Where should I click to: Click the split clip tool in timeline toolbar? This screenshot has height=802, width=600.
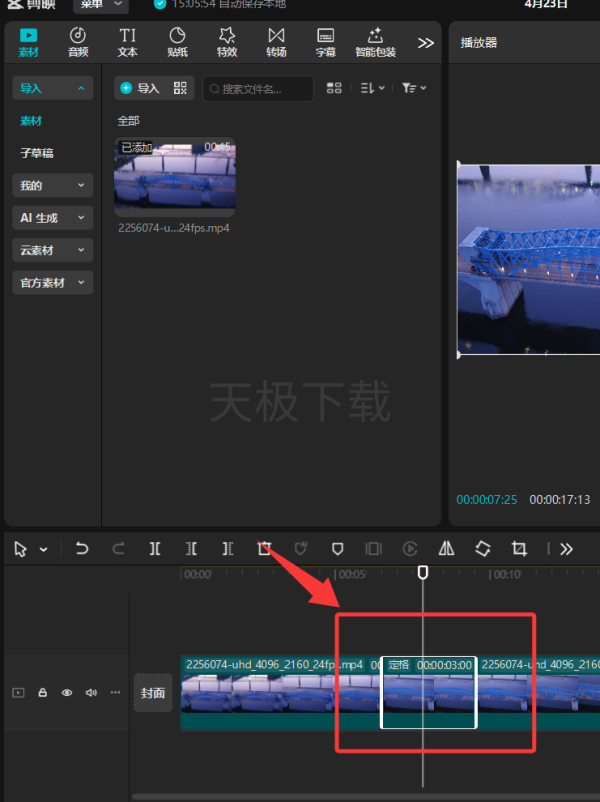coord(154,549)
